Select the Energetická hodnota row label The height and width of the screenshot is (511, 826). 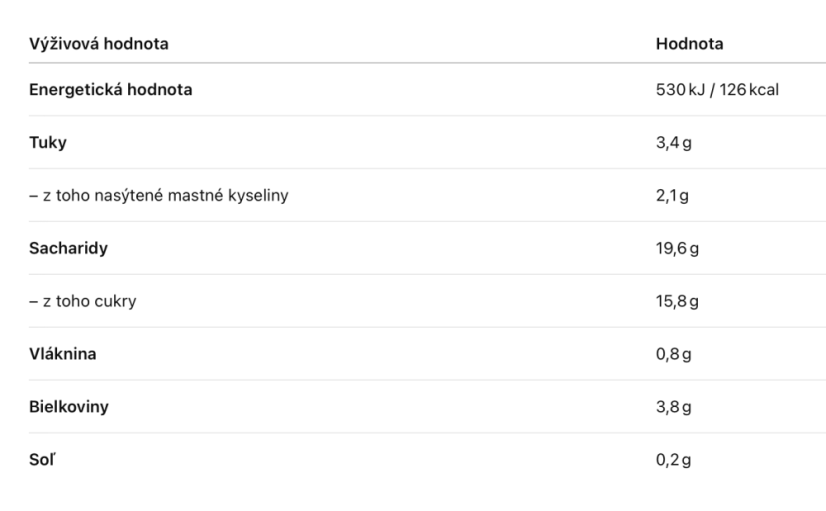click(x=111, y=90)
